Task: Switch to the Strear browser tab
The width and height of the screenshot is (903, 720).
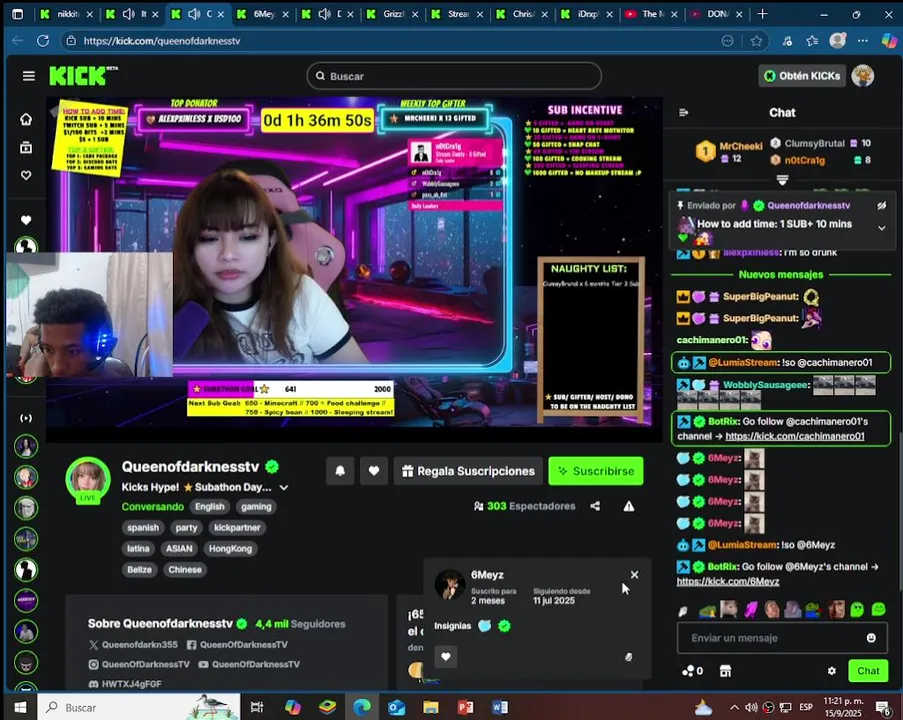Action: tap(458, 14)
